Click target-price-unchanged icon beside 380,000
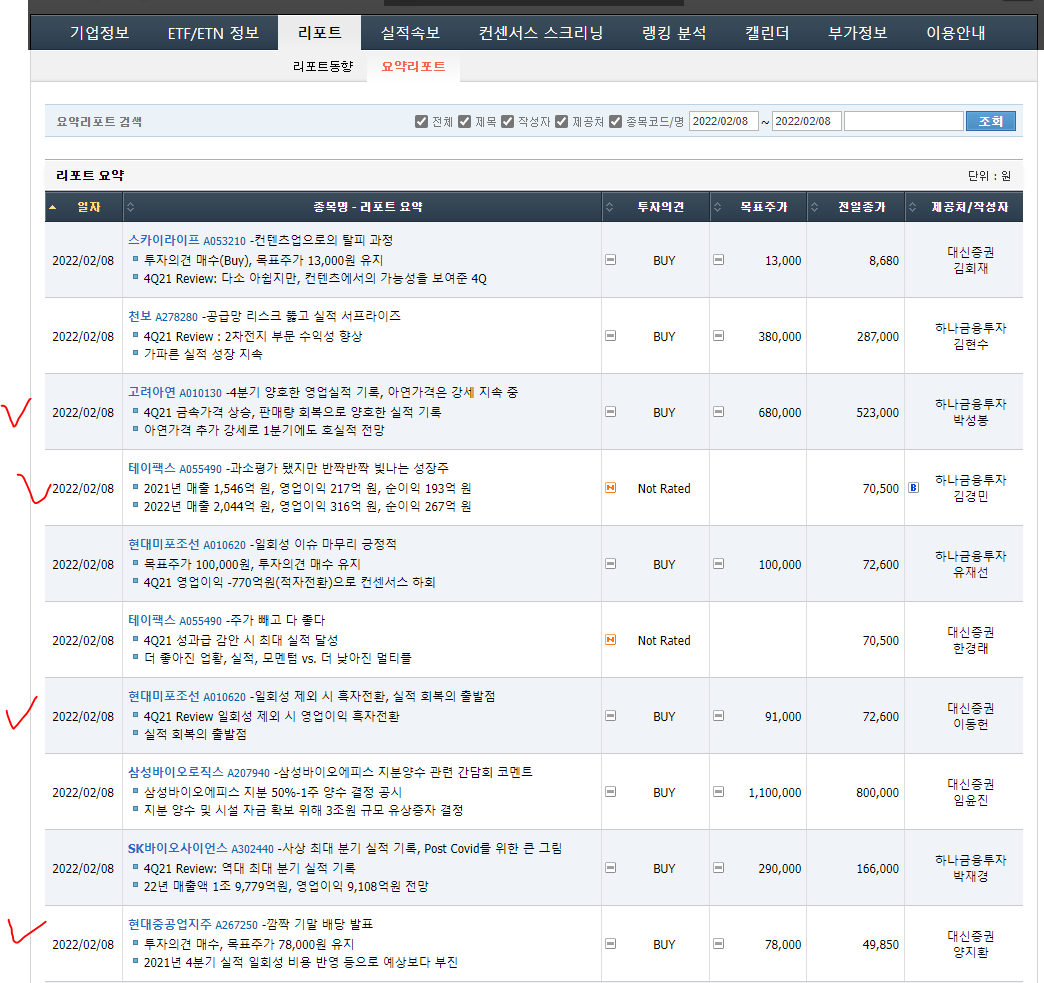This screenshot has height=983, width=1044. click(x=718, y=336)
